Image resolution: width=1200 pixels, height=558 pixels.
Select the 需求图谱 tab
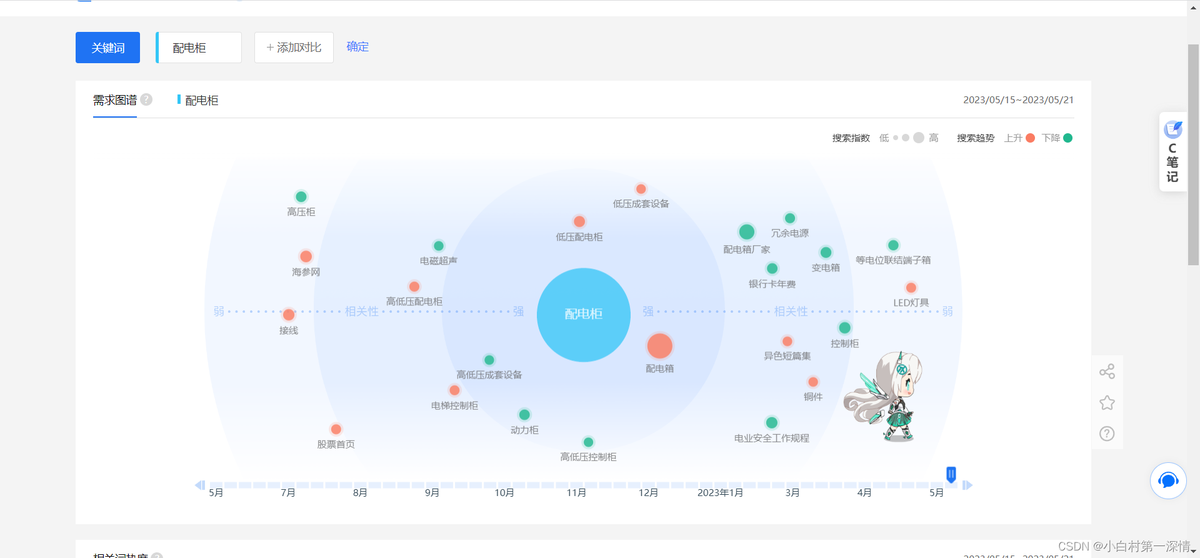point(115,100)
